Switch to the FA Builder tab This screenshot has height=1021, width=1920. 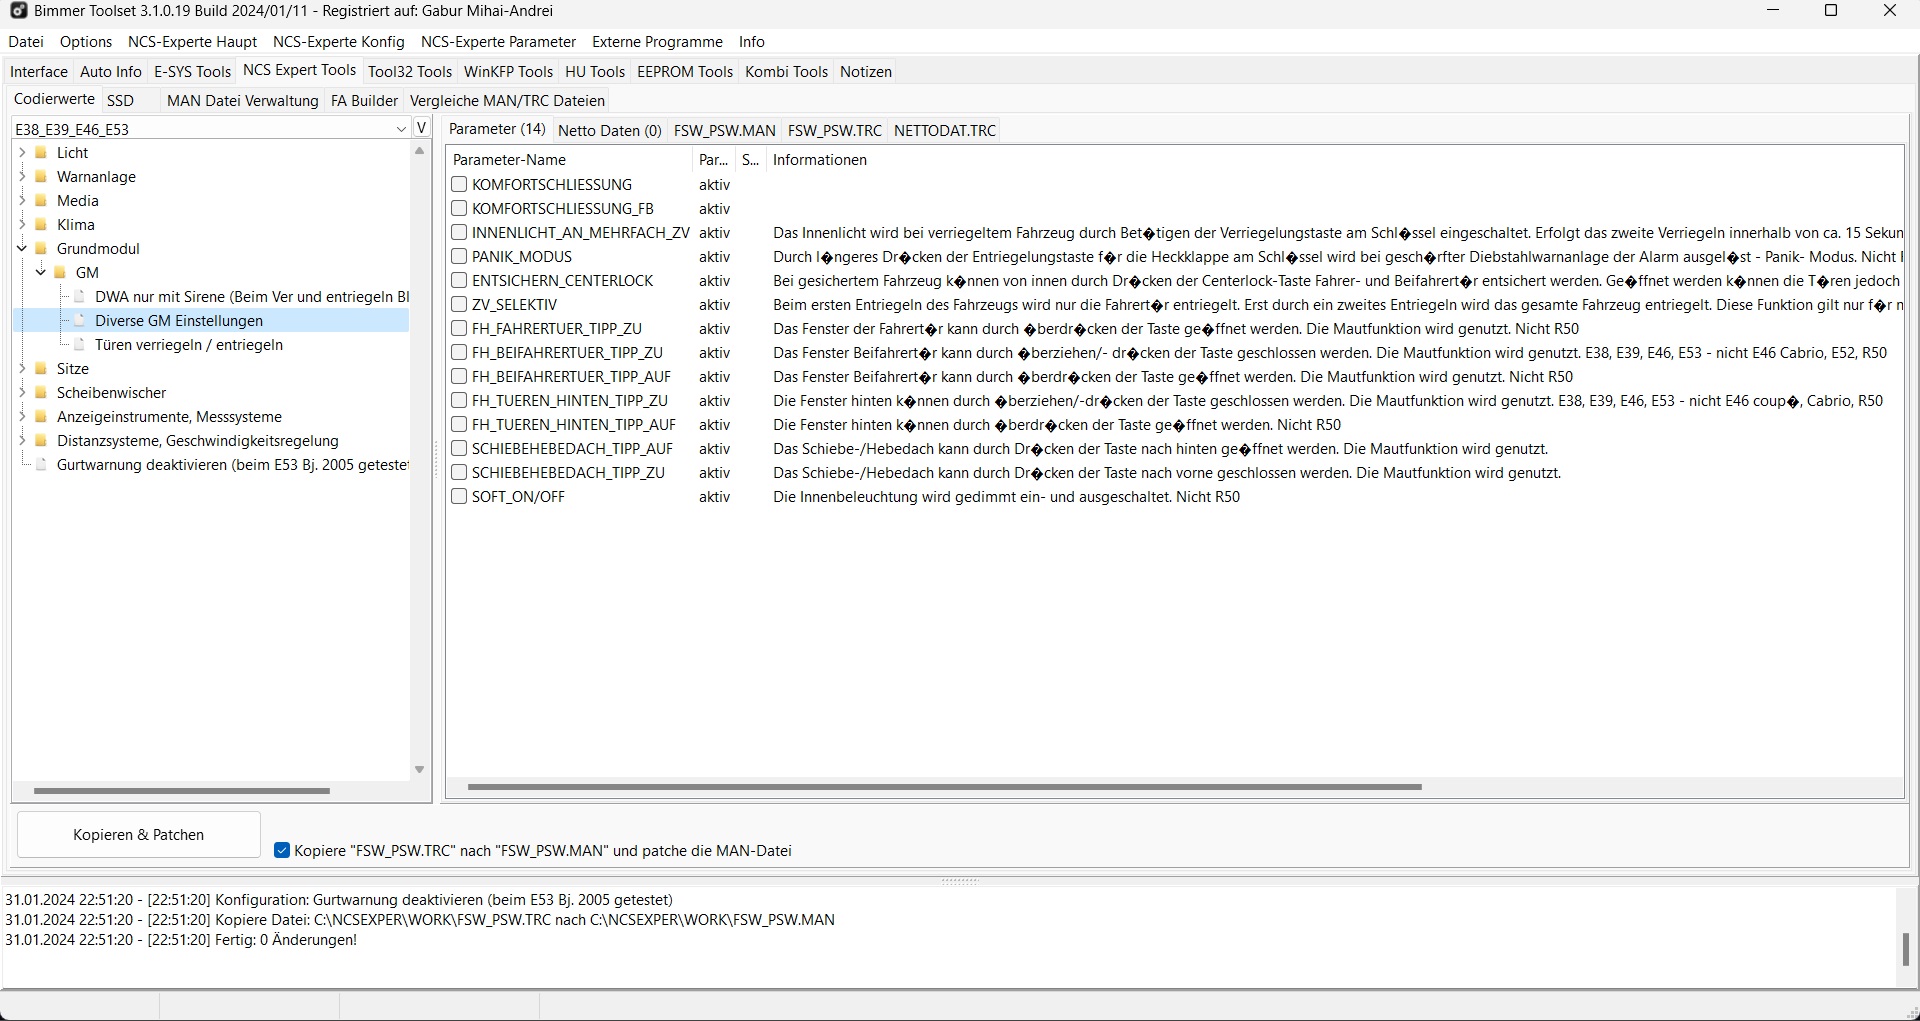(364, 101)
